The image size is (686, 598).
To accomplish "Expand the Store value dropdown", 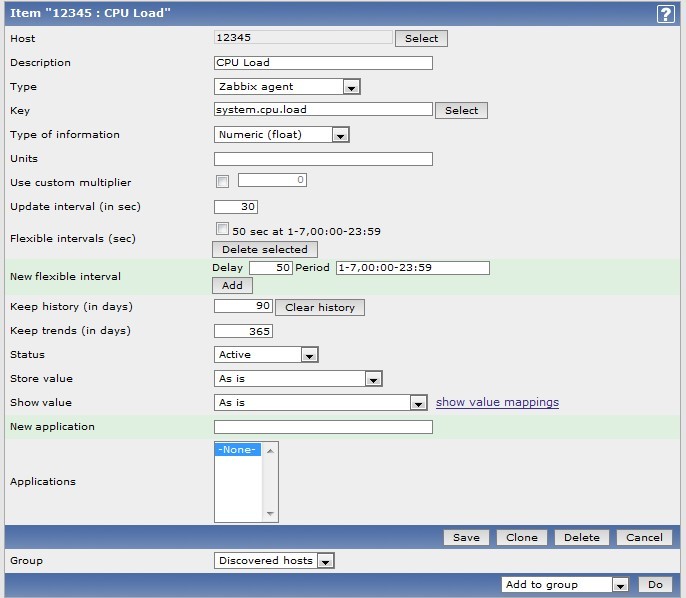I will pos(298,379).
